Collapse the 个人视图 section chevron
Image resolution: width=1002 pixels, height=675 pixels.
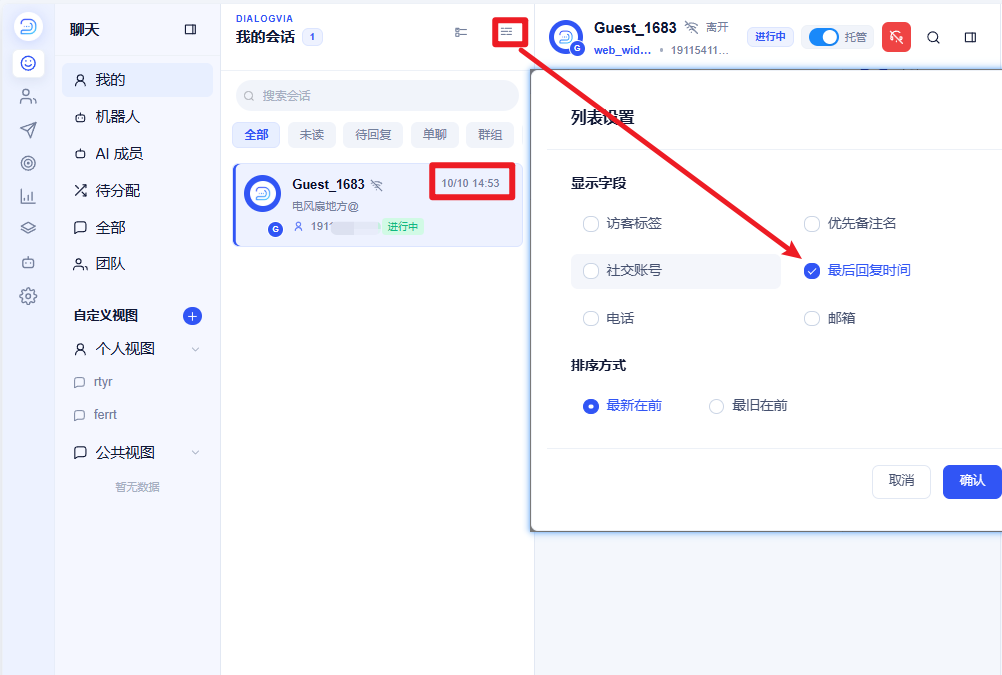[x=196, y=349]
